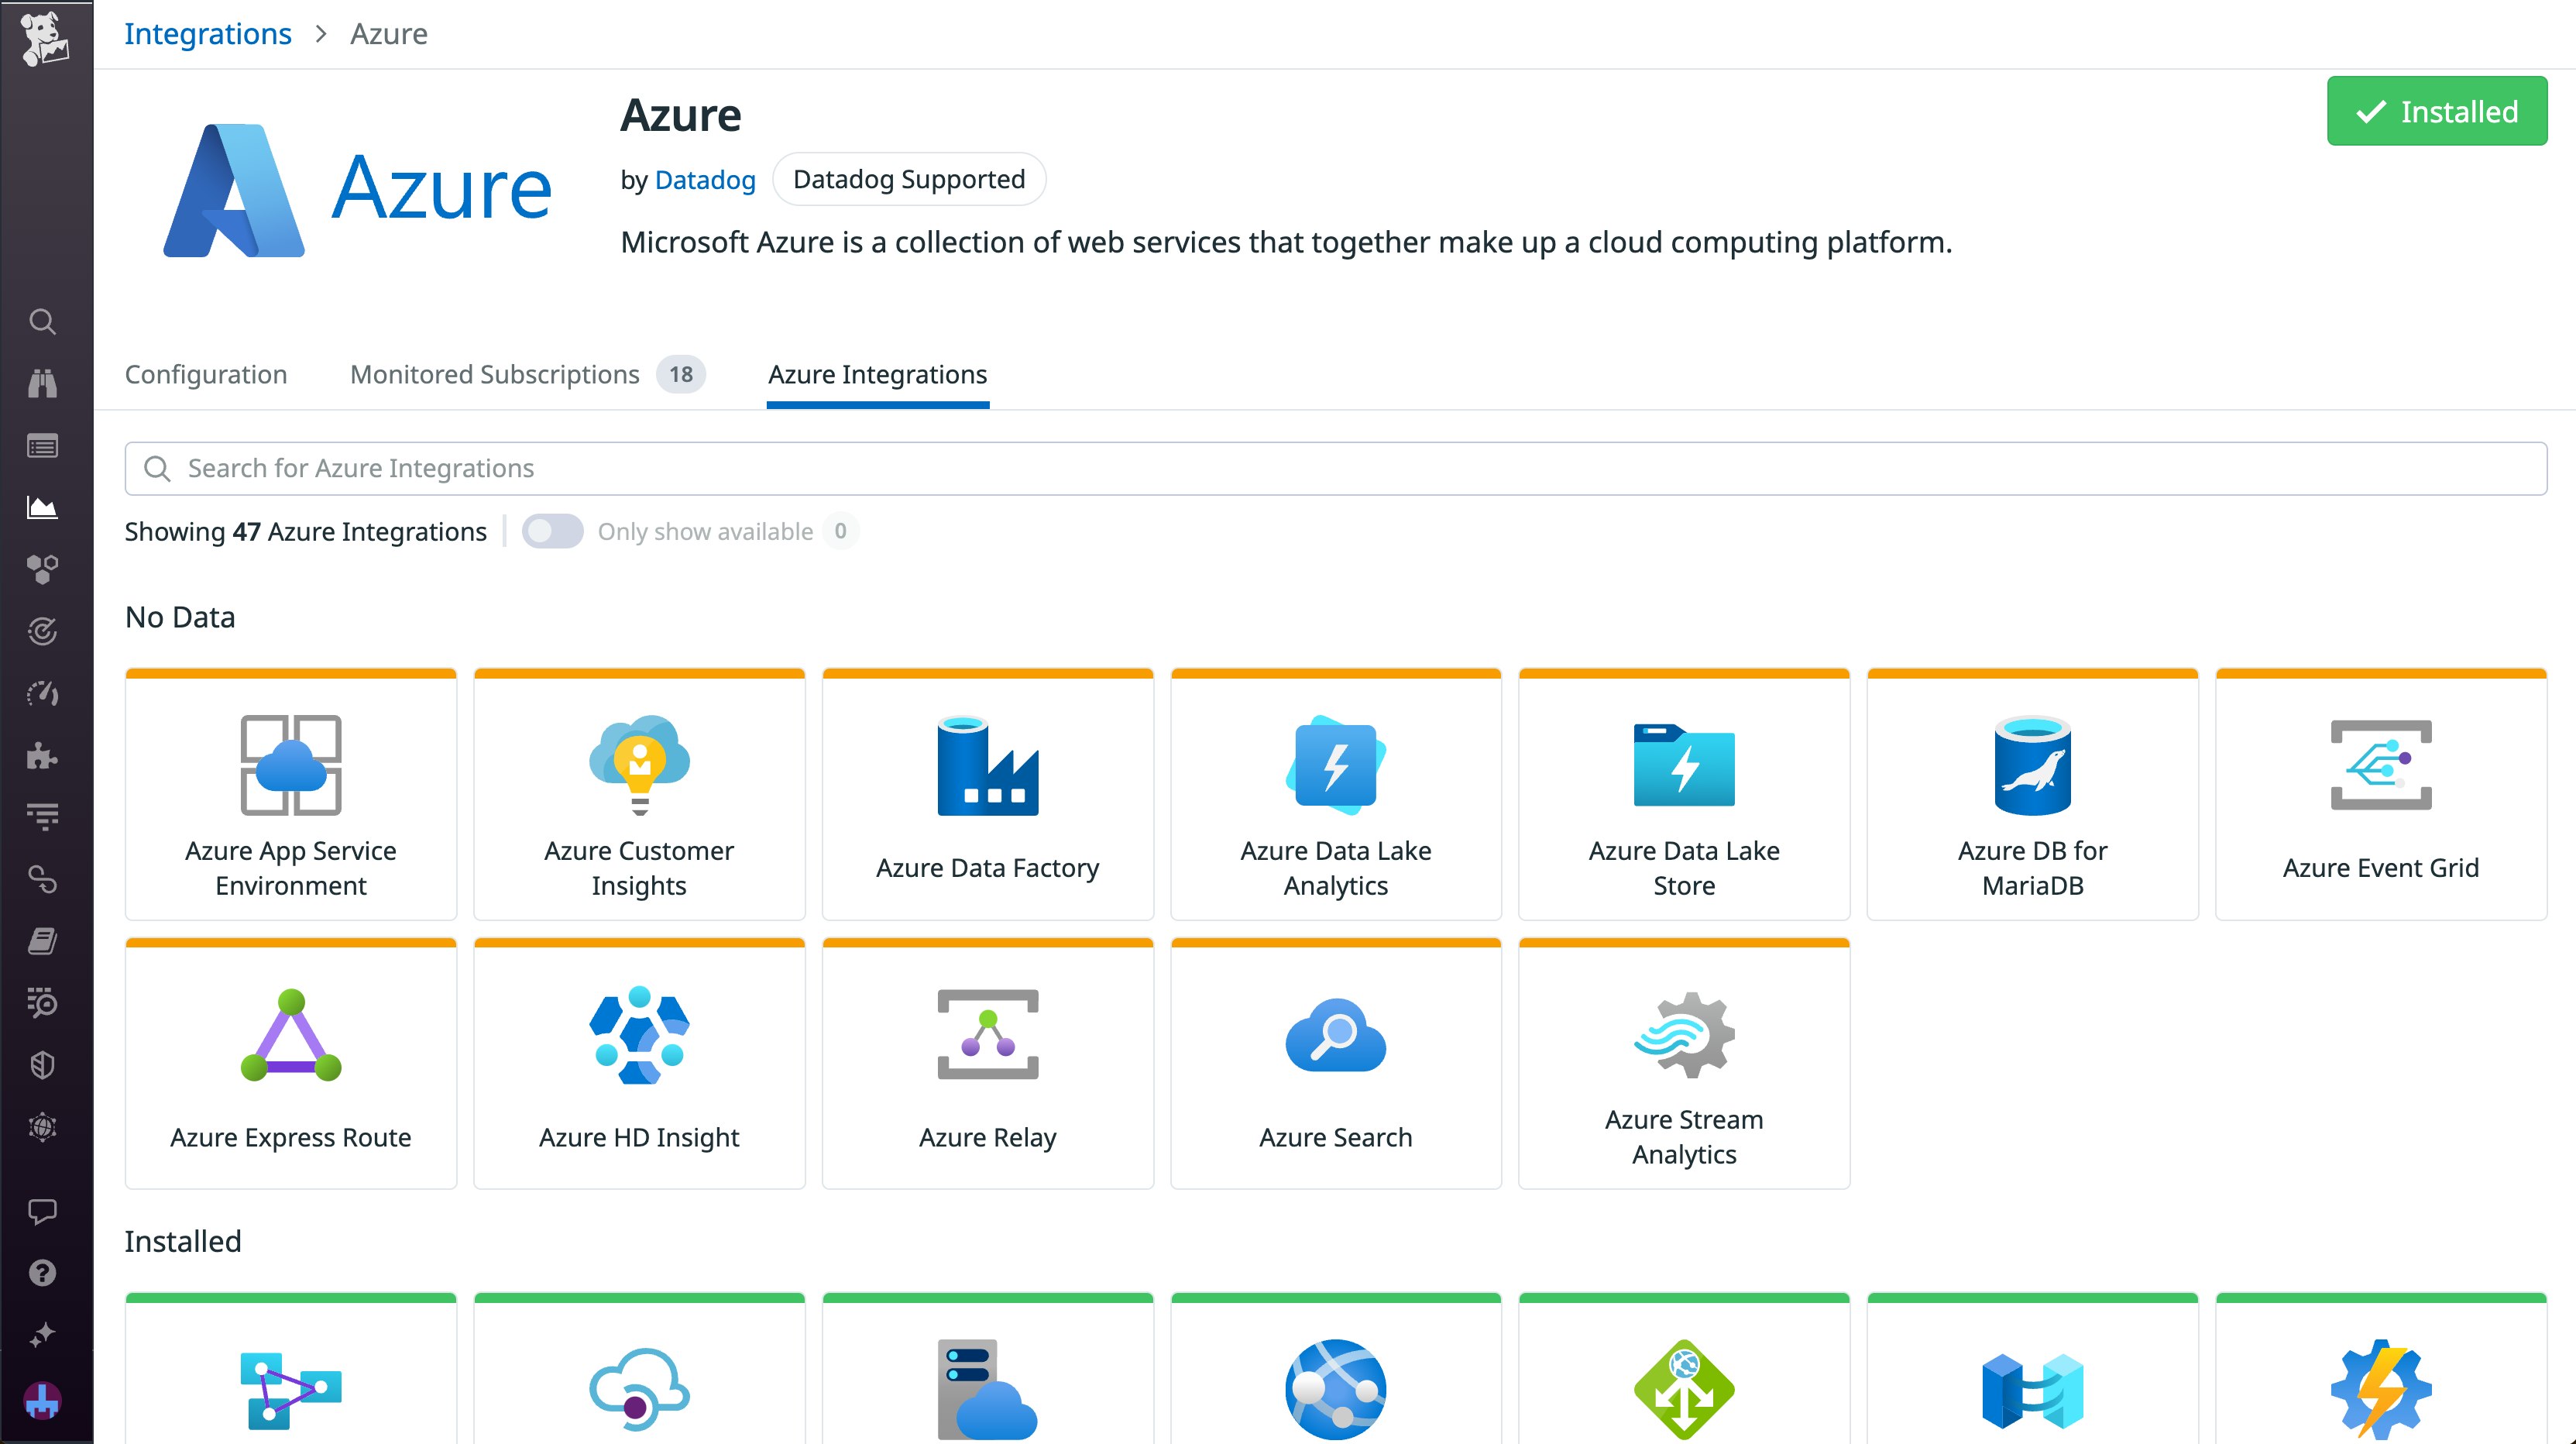Open the search magnifier in the sidebar
2576x1444 pixels.
(x=42, y=322)
